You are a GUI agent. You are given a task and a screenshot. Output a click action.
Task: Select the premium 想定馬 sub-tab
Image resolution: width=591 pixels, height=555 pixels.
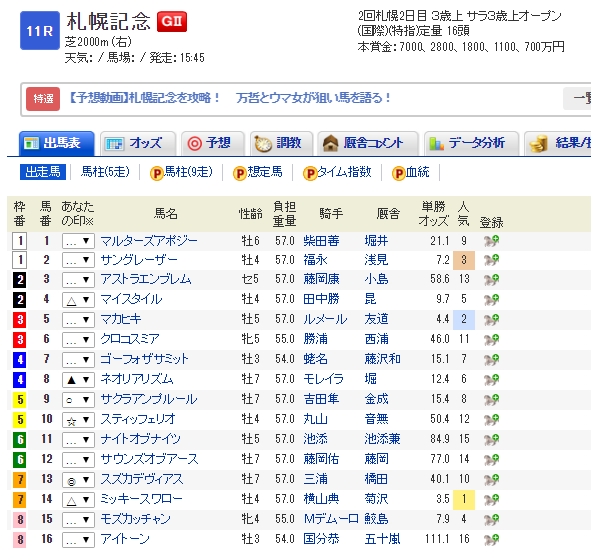258,172
